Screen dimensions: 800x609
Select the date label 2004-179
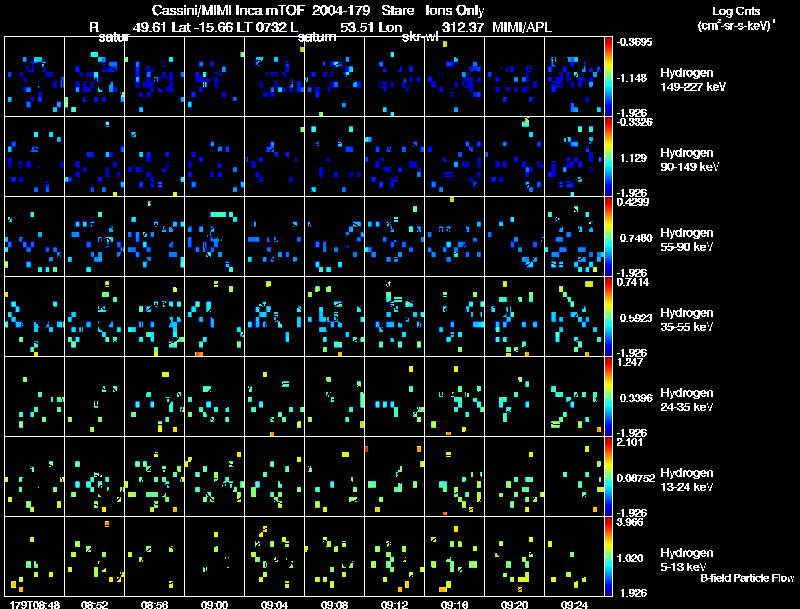341,10
